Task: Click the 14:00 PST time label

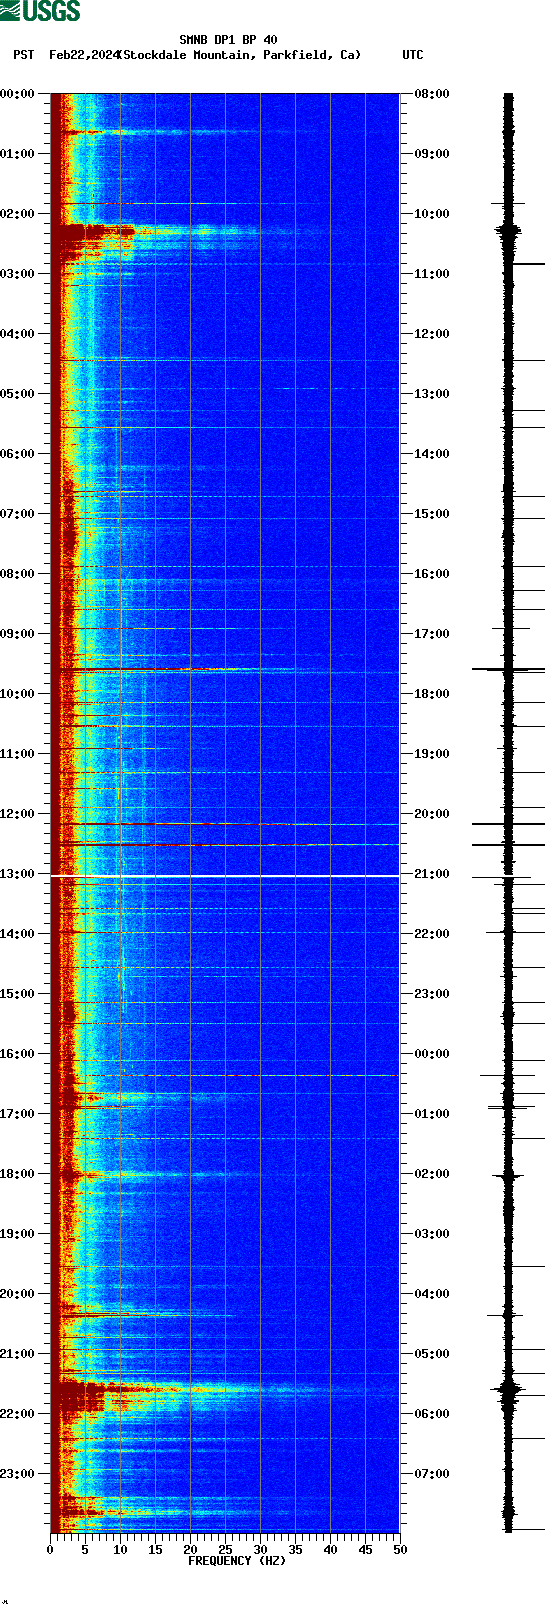Action: (17, 934)
